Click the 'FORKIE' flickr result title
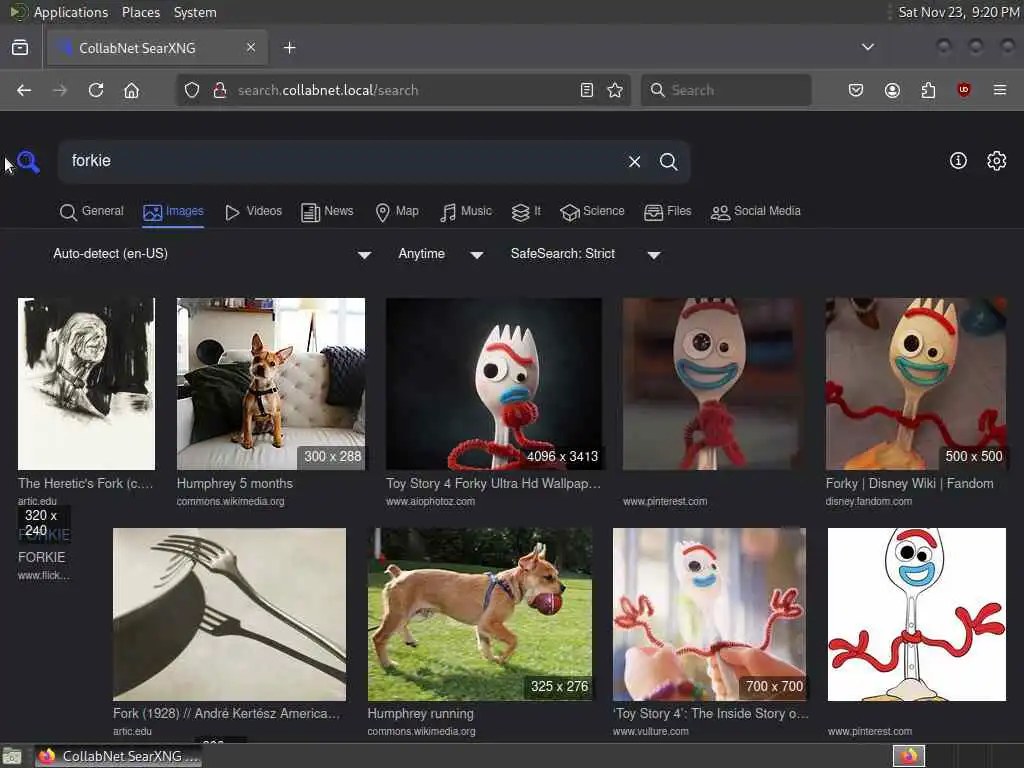The image size is (1024, 768). pos(41,557)
